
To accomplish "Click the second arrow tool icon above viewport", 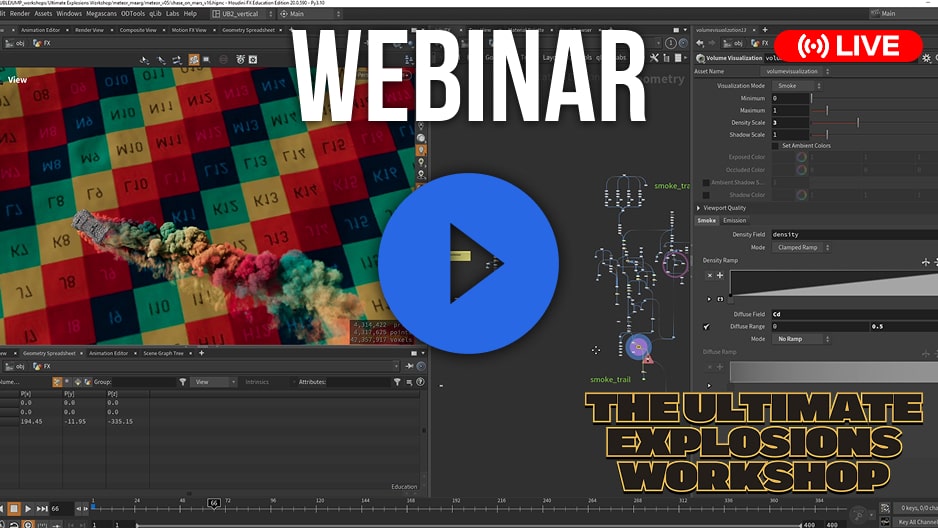I will (x=161, y=60).
